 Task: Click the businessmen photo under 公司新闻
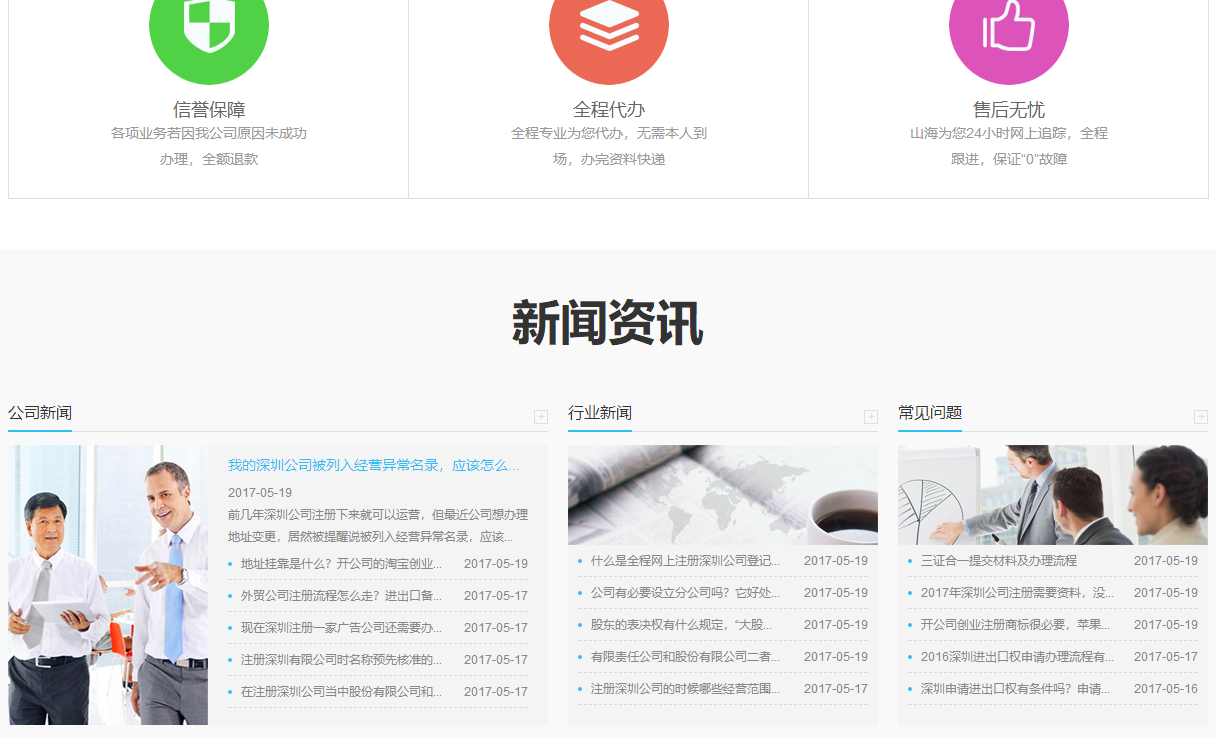[106, 585]
